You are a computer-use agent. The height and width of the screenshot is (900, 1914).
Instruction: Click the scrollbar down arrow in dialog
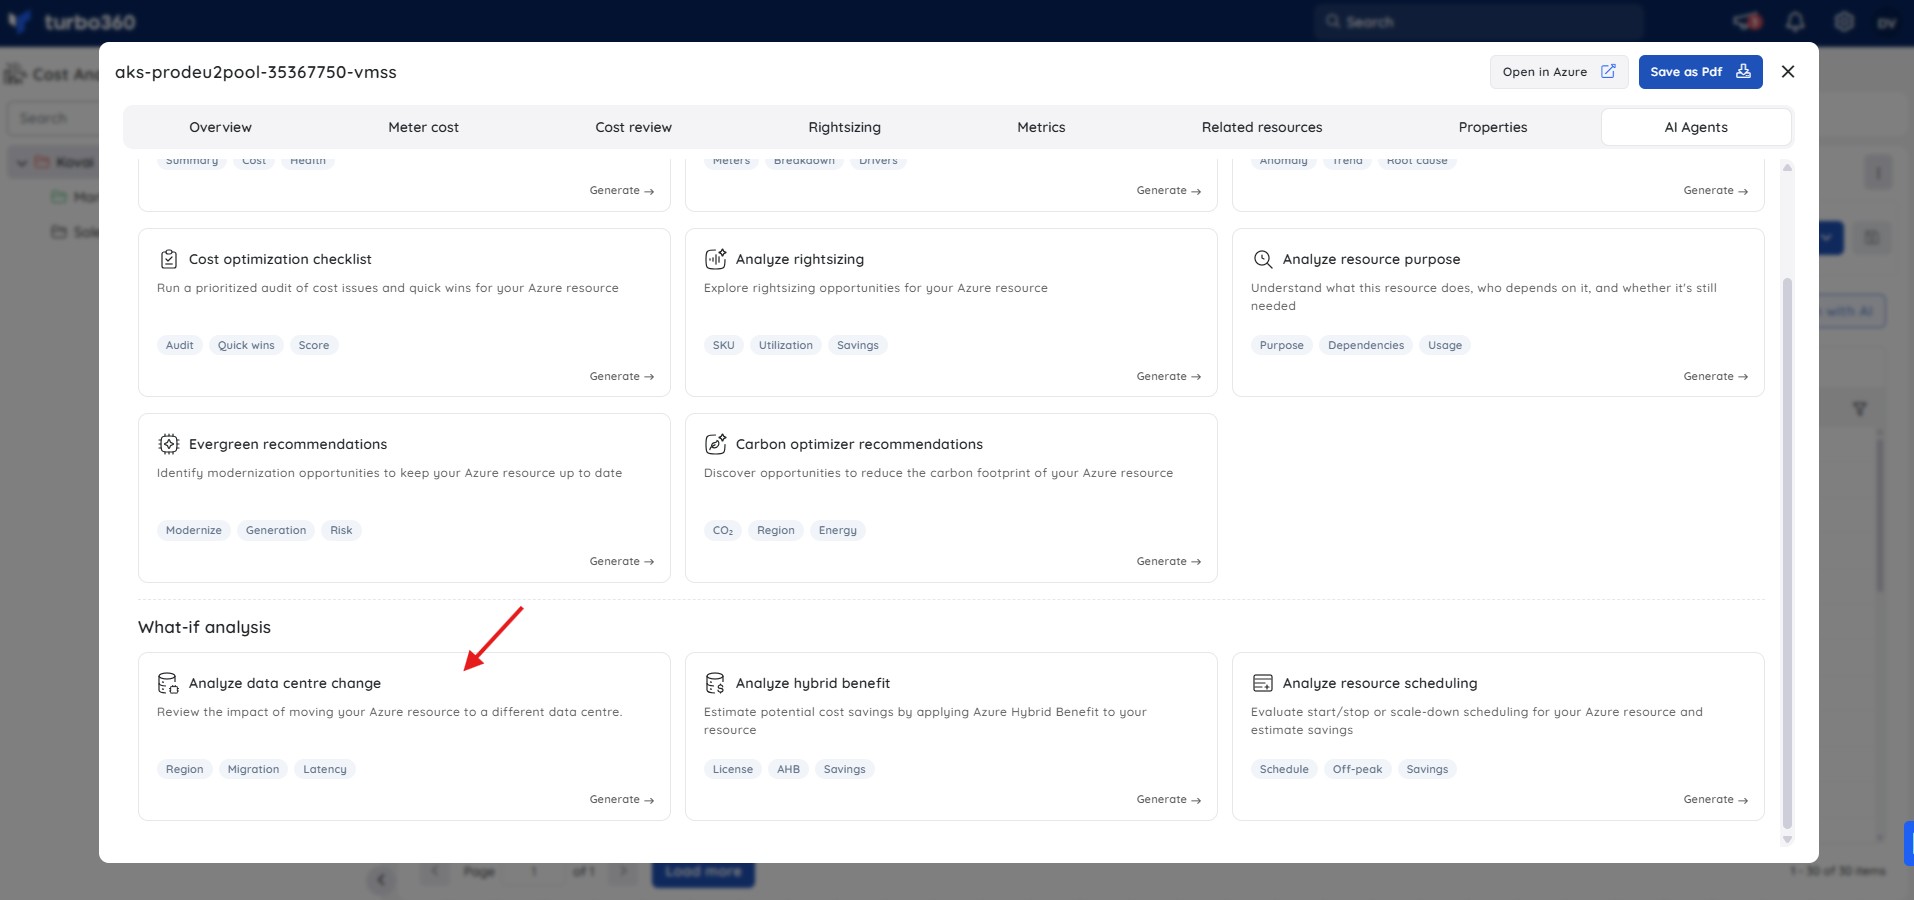(1787, 840)
